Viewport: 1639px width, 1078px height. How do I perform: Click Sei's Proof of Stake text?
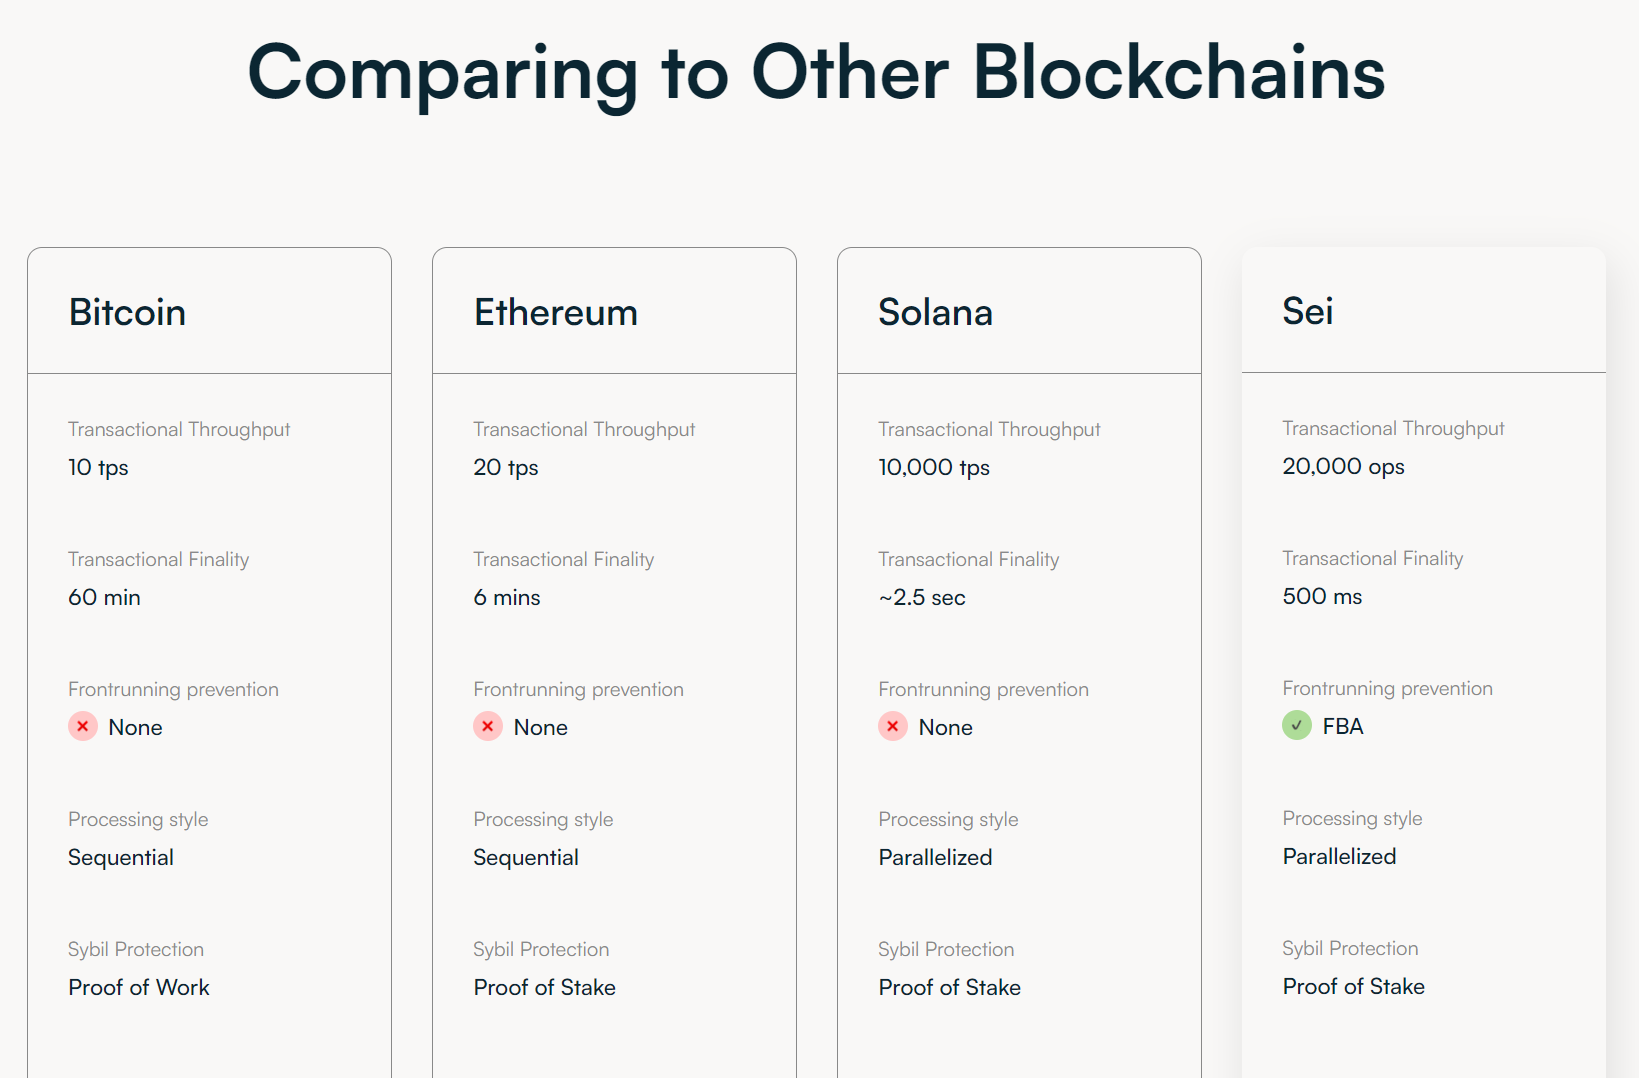click(1354, 986)
